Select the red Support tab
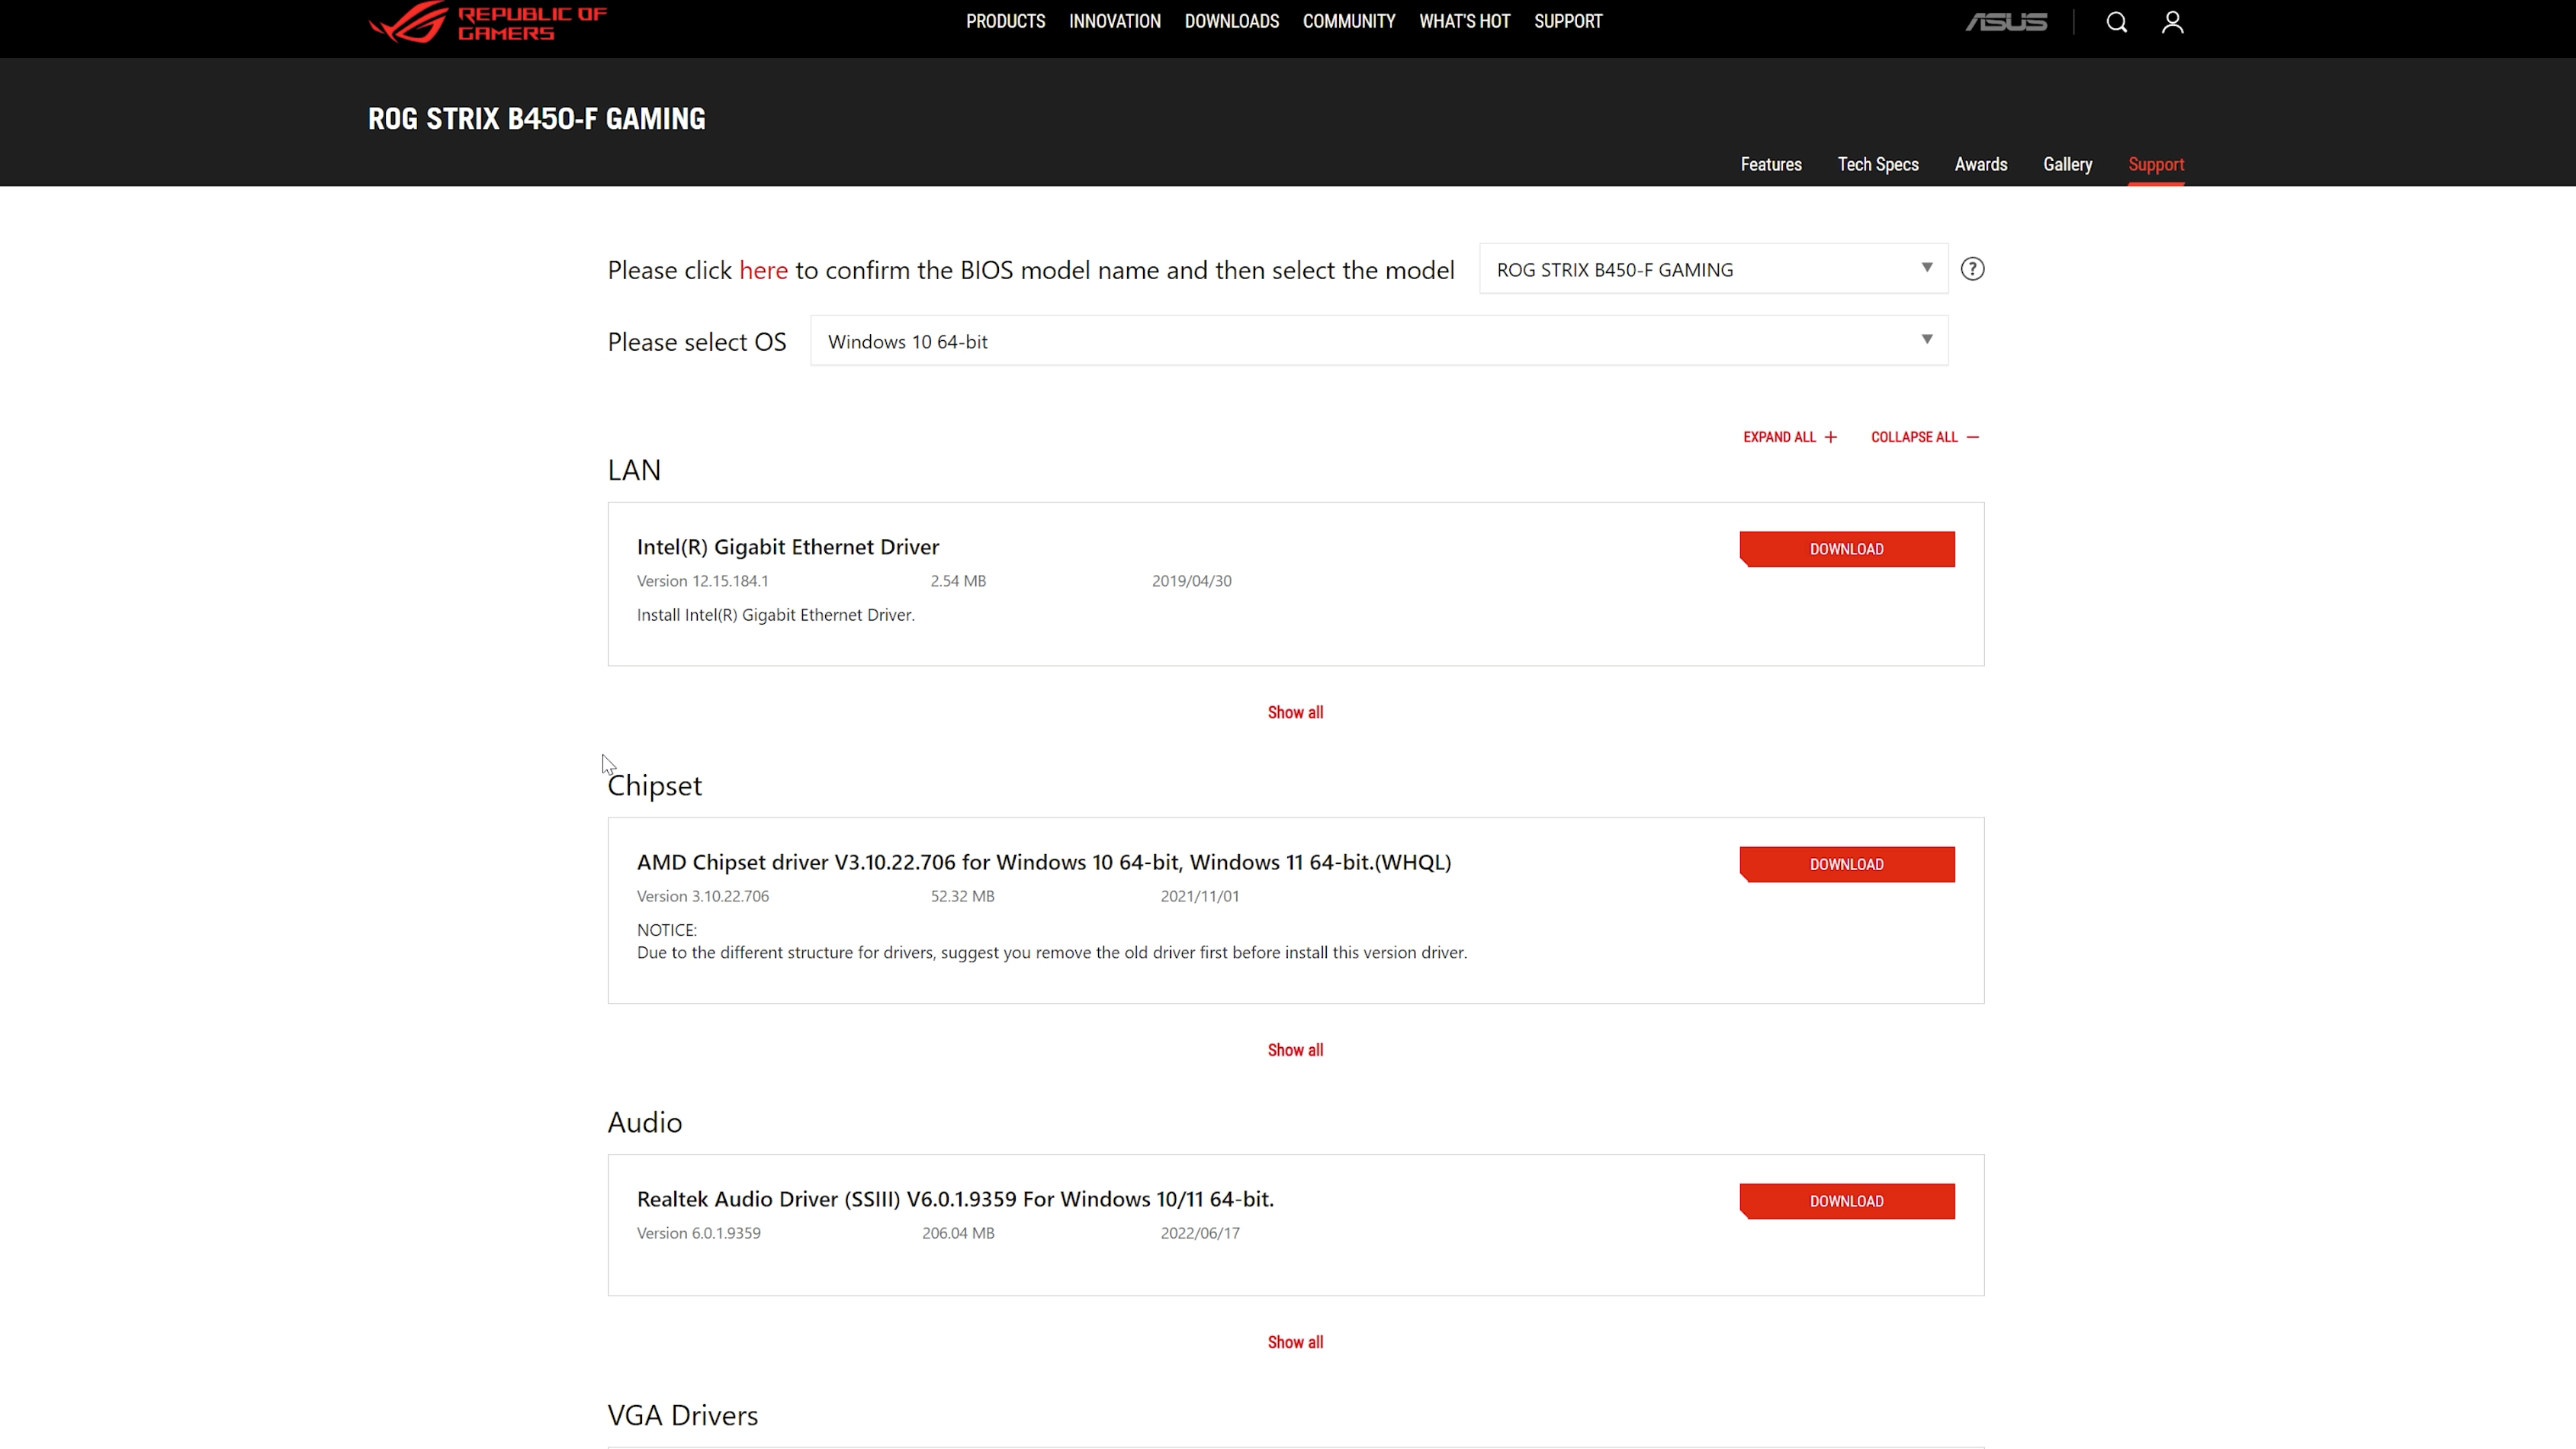Screen dimensions: 2576x1449 tap(2155, 164)
